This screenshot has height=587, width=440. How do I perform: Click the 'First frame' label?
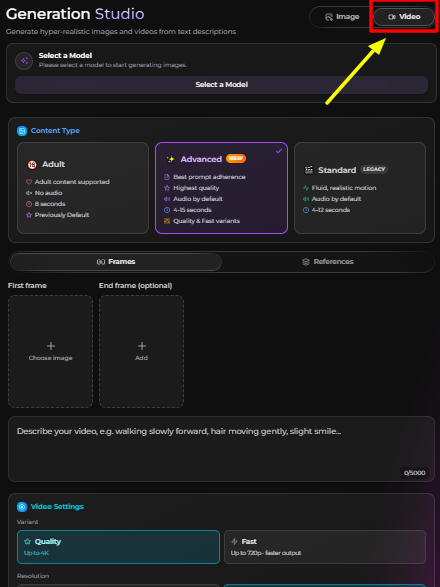[27, 286]
